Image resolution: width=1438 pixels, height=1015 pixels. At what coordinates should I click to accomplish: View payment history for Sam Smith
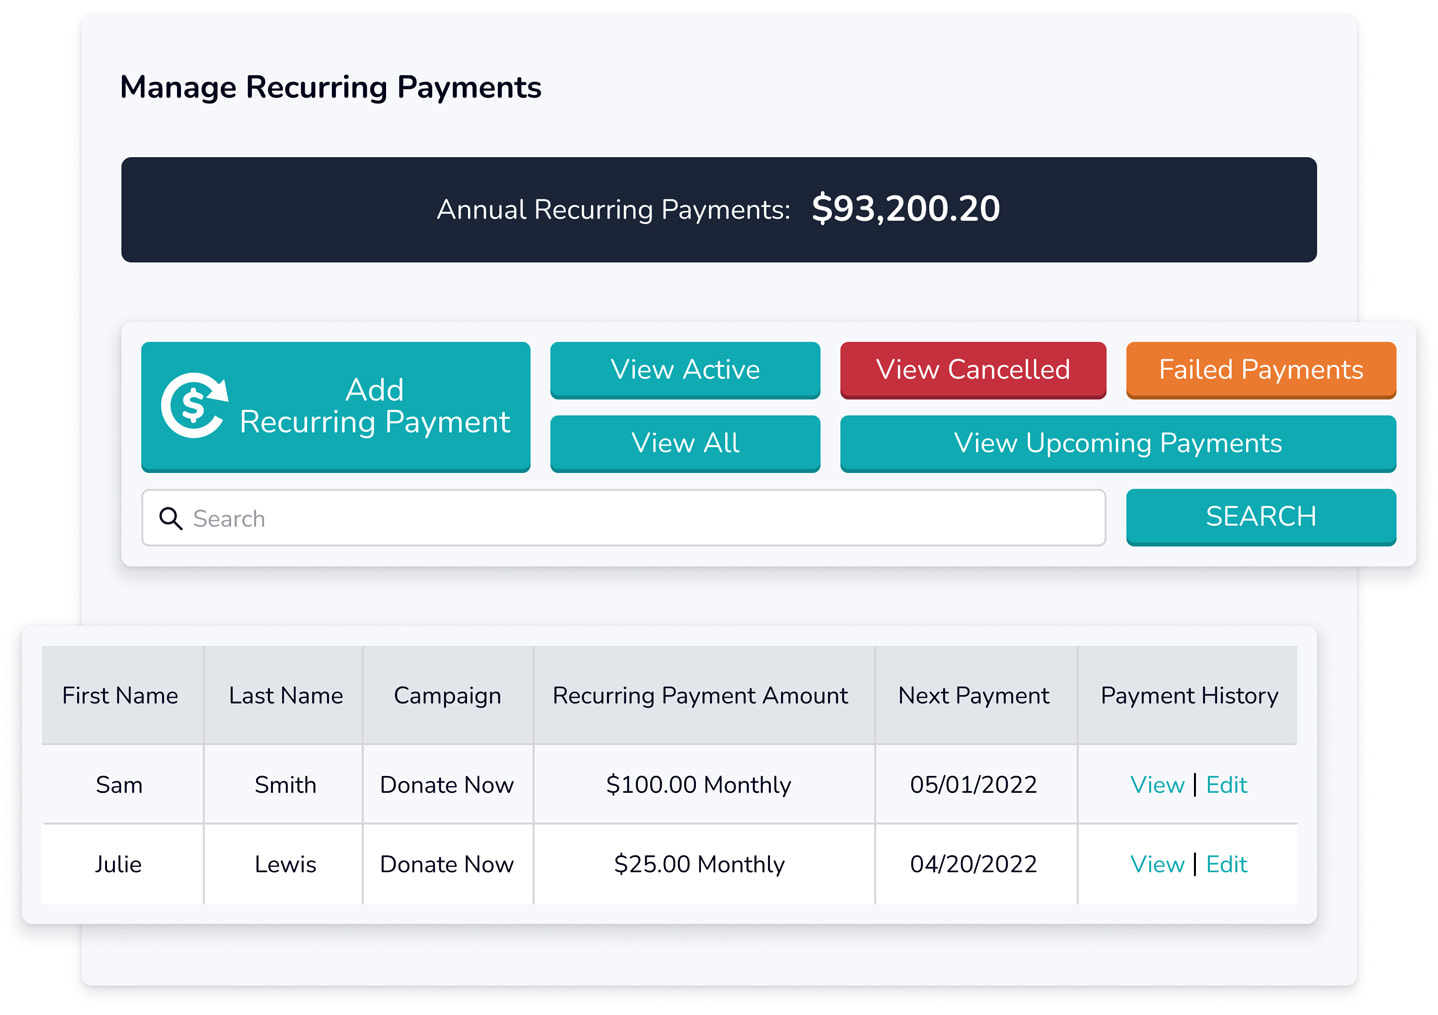pos(1157,785)
